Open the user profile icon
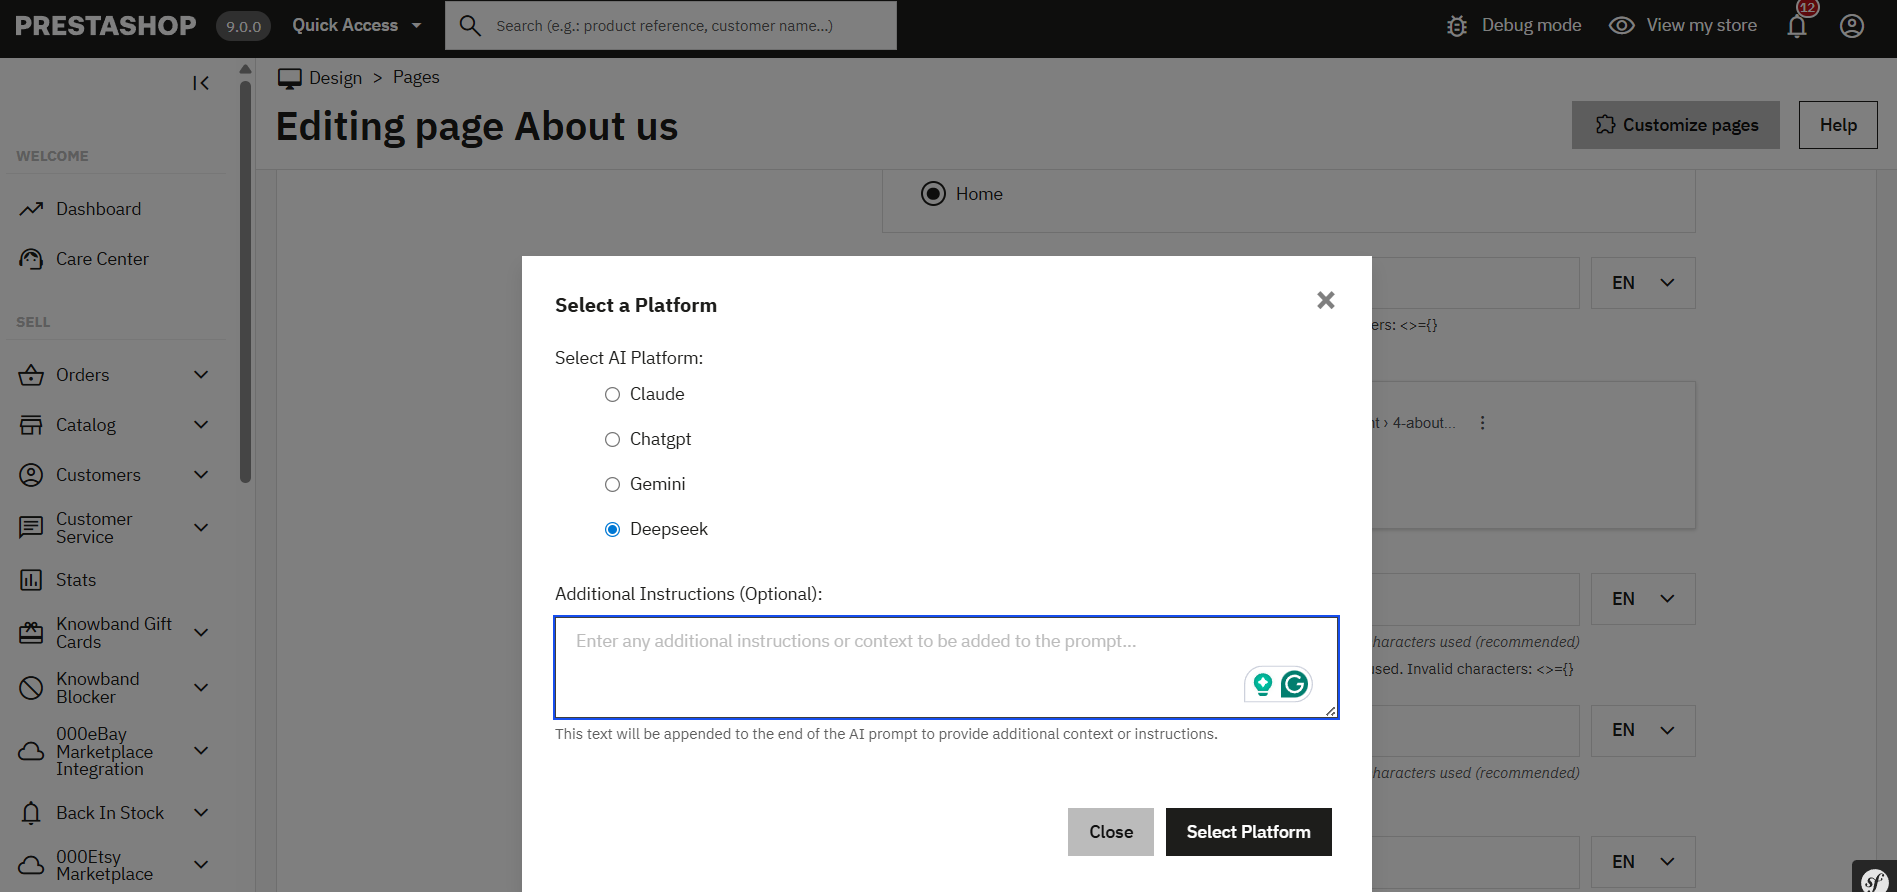This screenshot has width=1897, height=892. (x=1852, y=26)
